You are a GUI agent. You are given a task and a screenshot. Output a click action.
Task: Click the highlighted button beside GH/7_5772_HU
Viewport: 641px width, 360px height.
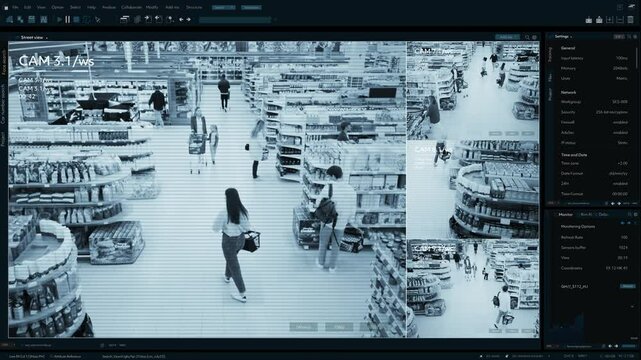628,286
